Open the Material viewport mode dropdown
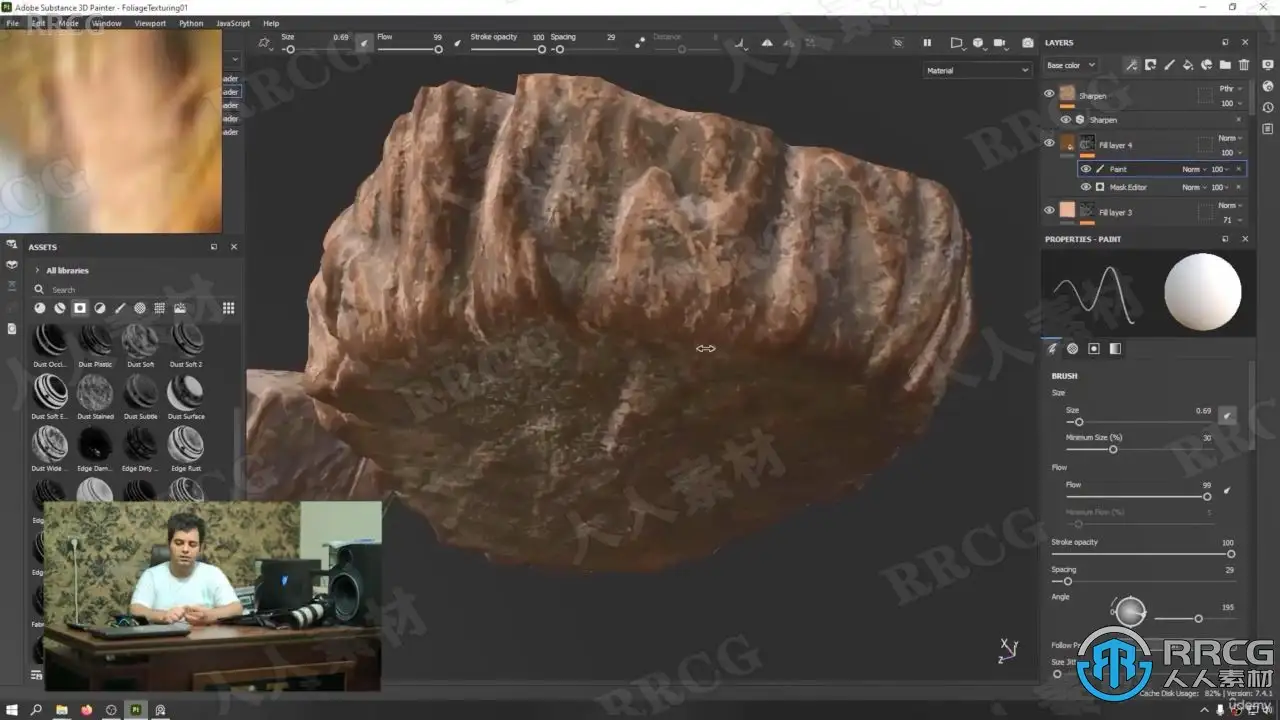The height and width of the screenshot is (720, 1280). pyautogui.click(x=976, y=70)
